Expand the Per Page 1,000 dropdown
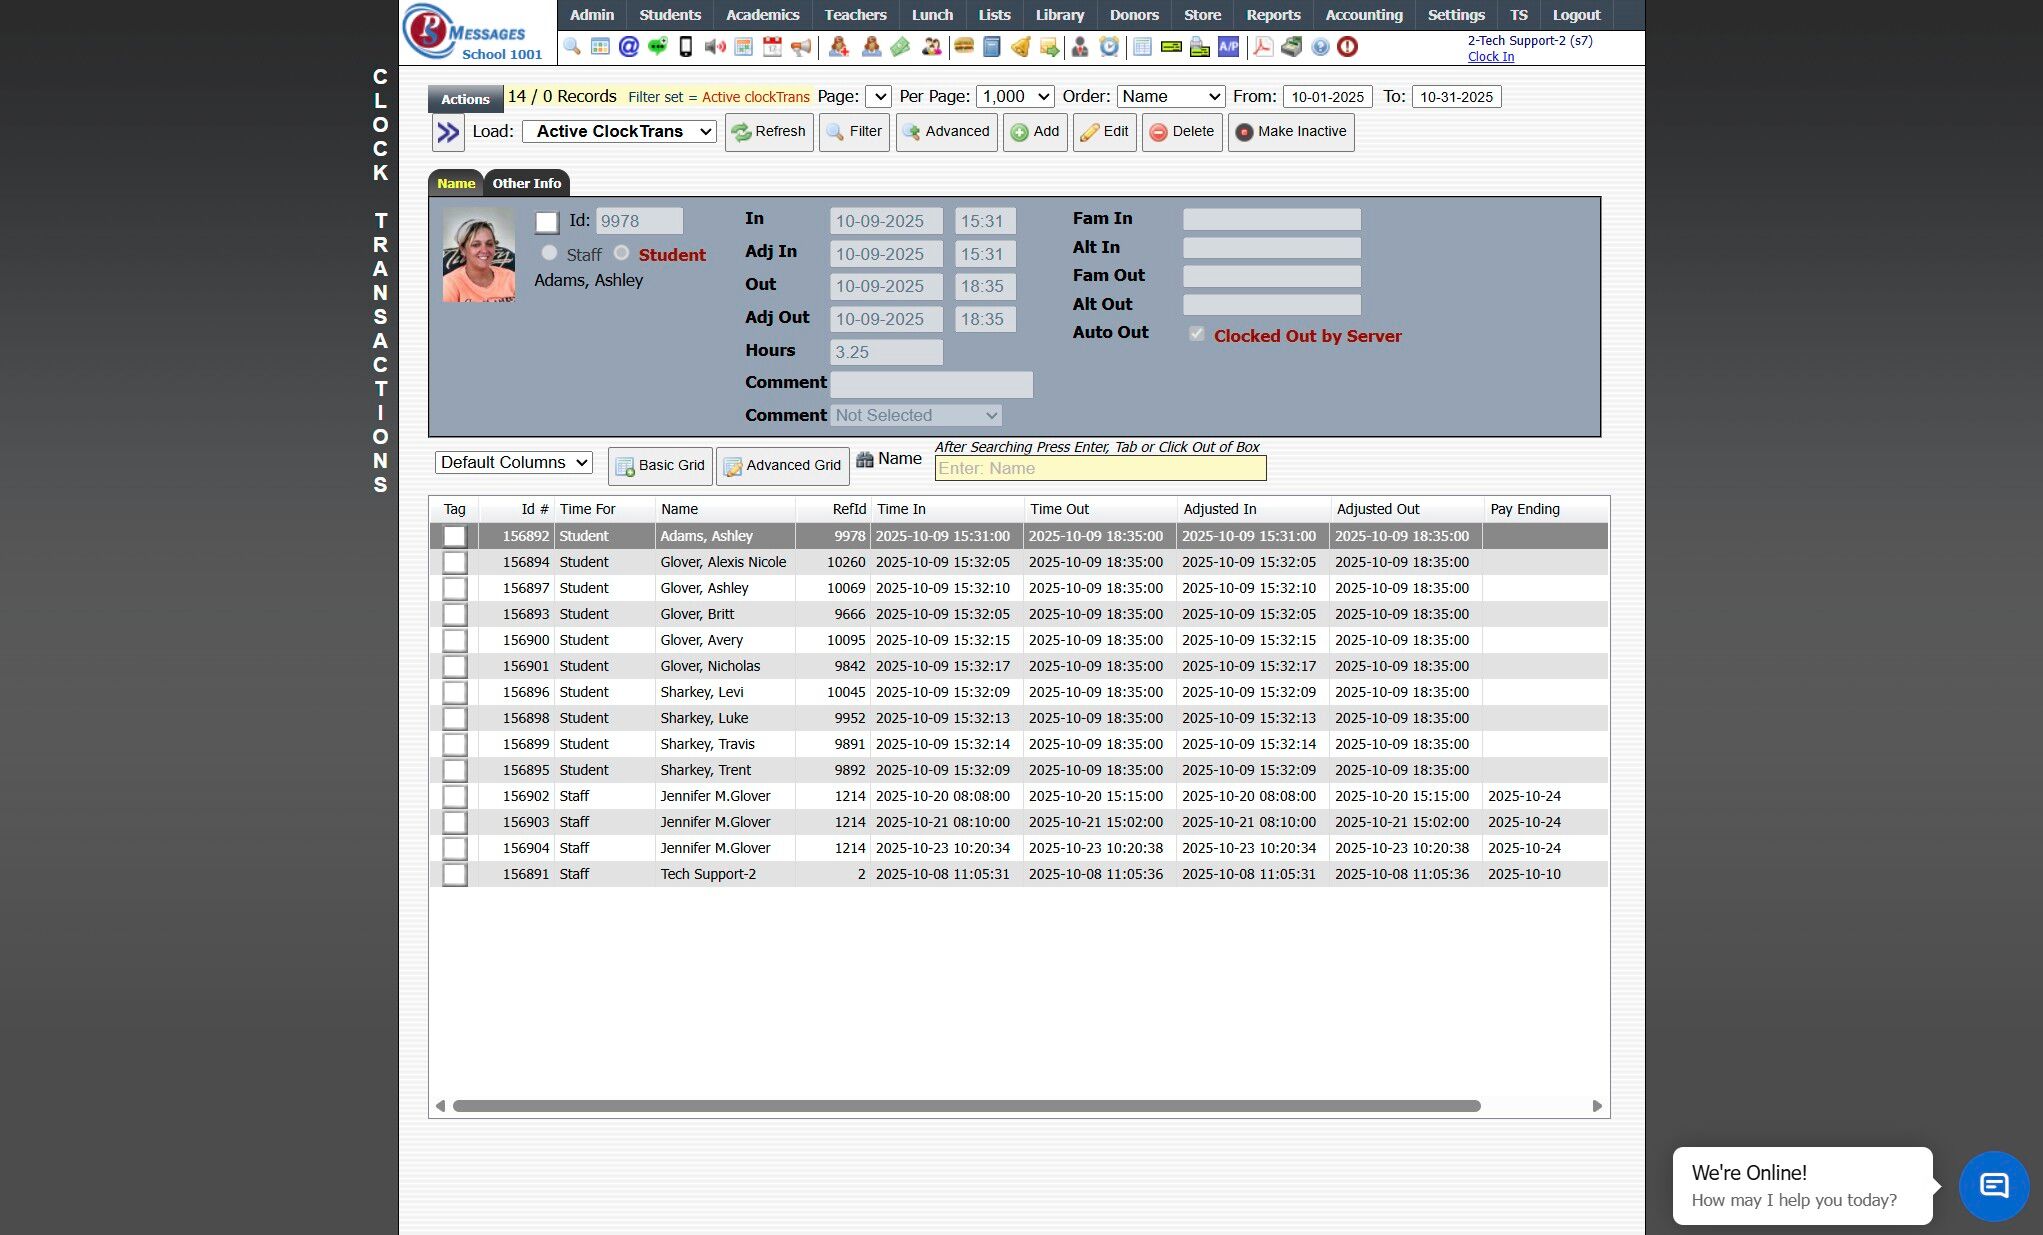Image resolution: width=2043 pixels, height=1235 pixels. (1015, 97)
